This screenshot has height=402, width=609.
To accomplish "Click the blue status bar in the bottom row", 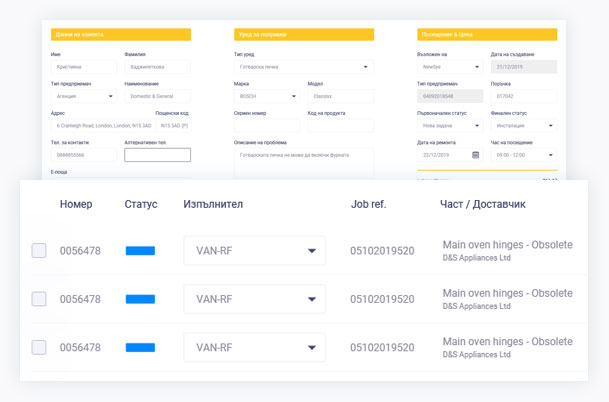I will tap(140, 347).
